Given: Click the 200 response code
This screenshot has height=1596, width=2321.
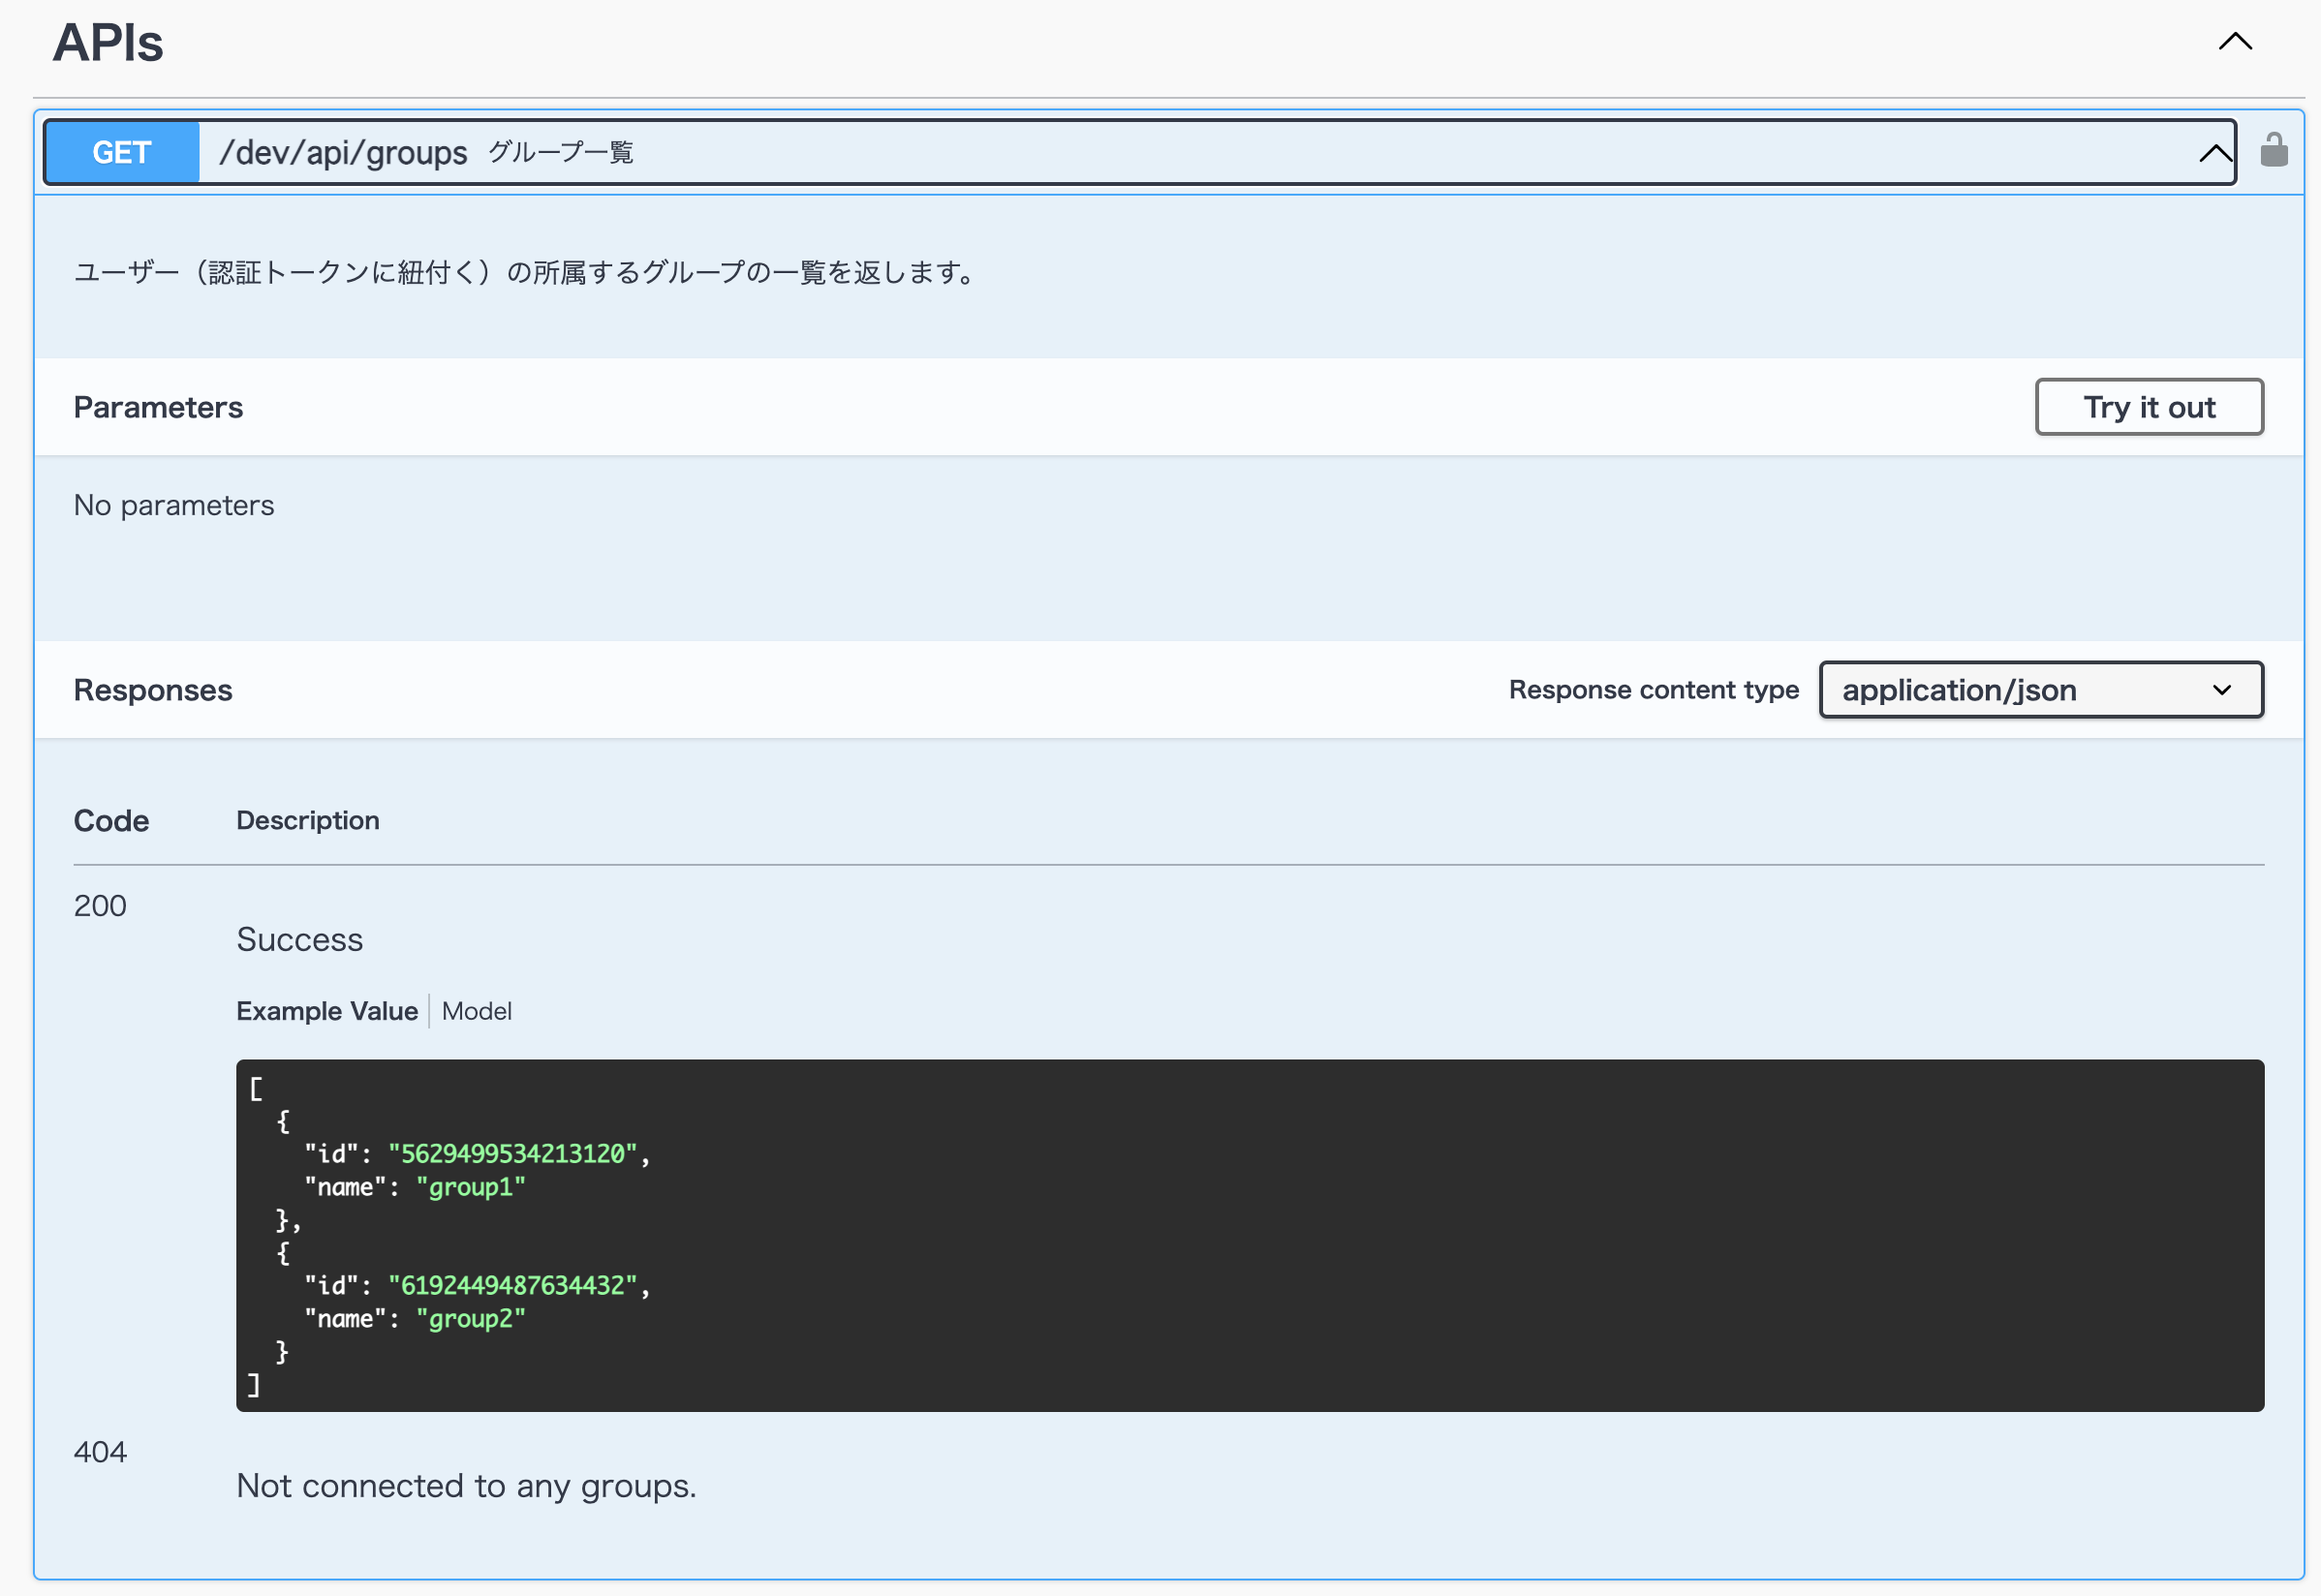Looking at the screenshot, I should click(x=100, y=906).
